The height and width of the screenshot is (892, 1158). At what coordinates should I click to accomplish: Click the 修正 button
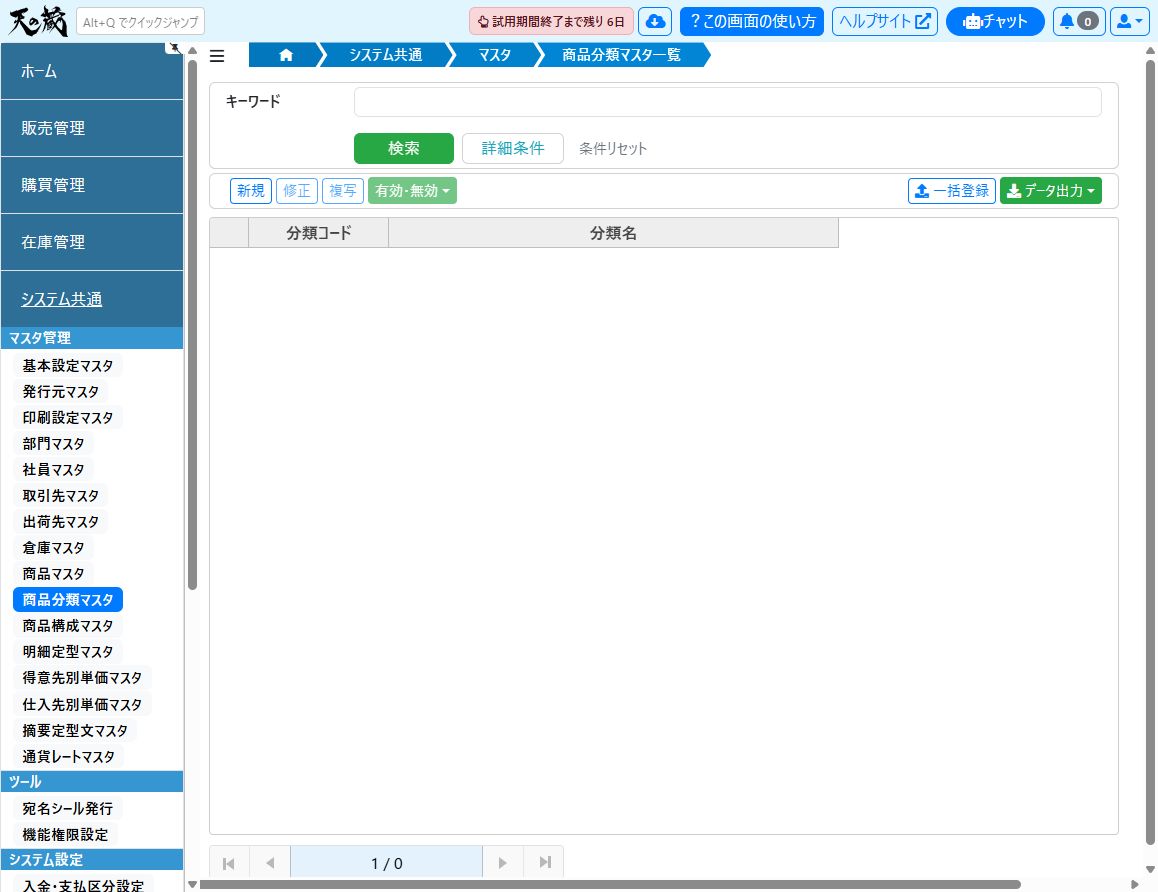(x=297, y=191)
